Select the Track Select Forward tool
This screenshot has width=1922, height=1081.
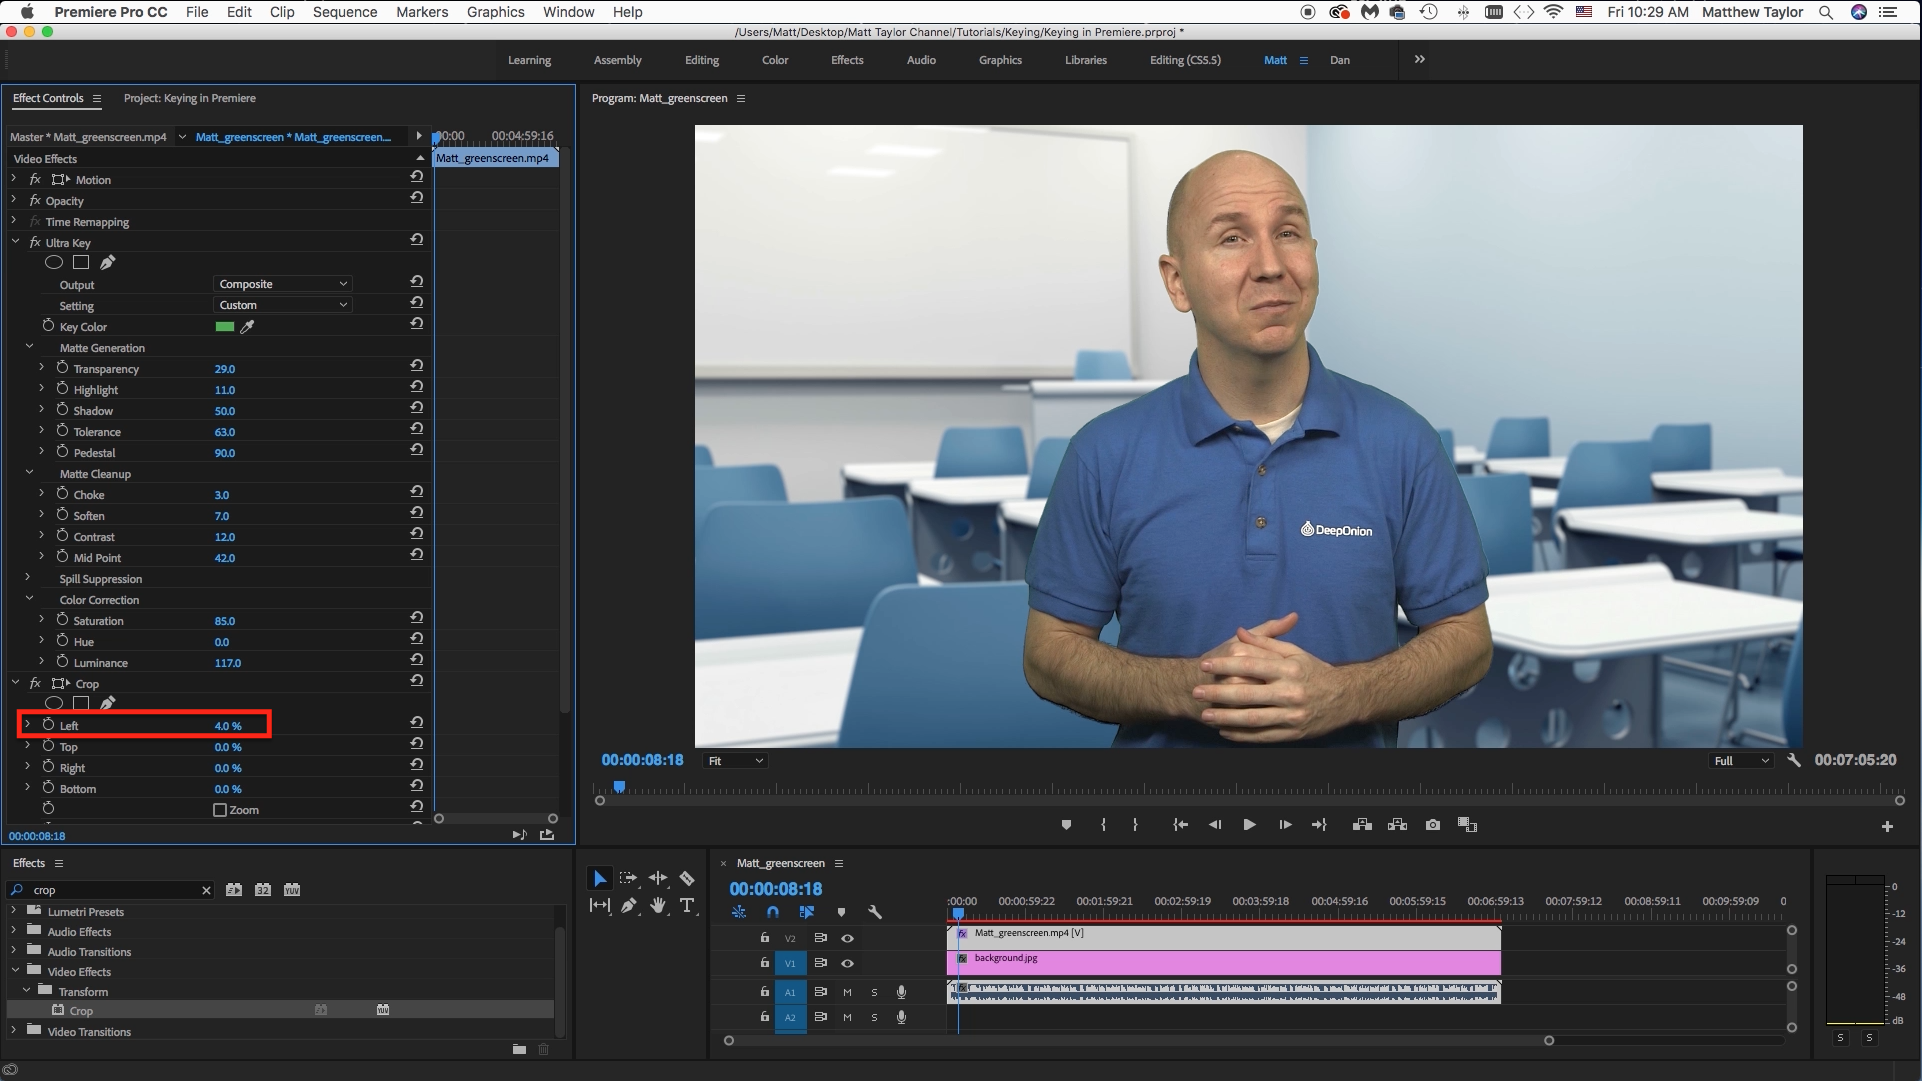[628, 878]
